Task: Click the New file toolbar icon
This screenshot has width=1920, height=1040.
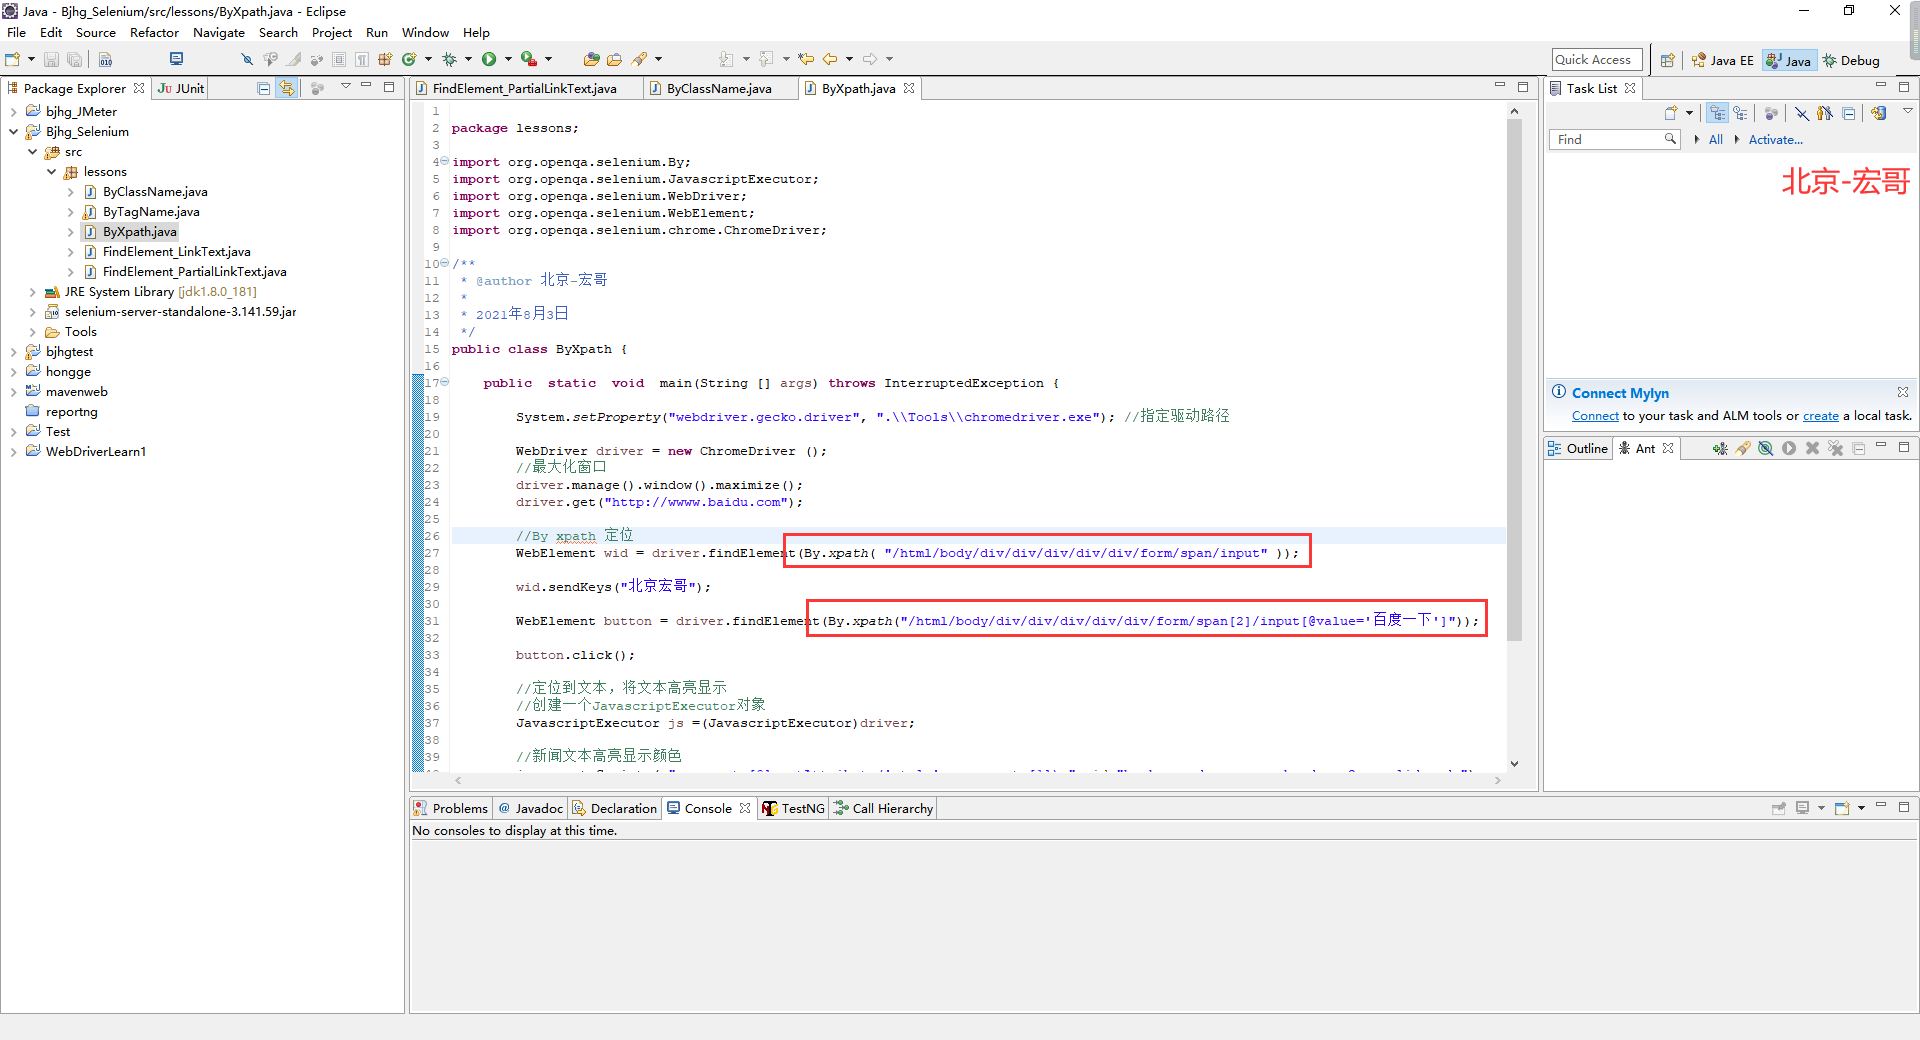Action: click(12, 59)
